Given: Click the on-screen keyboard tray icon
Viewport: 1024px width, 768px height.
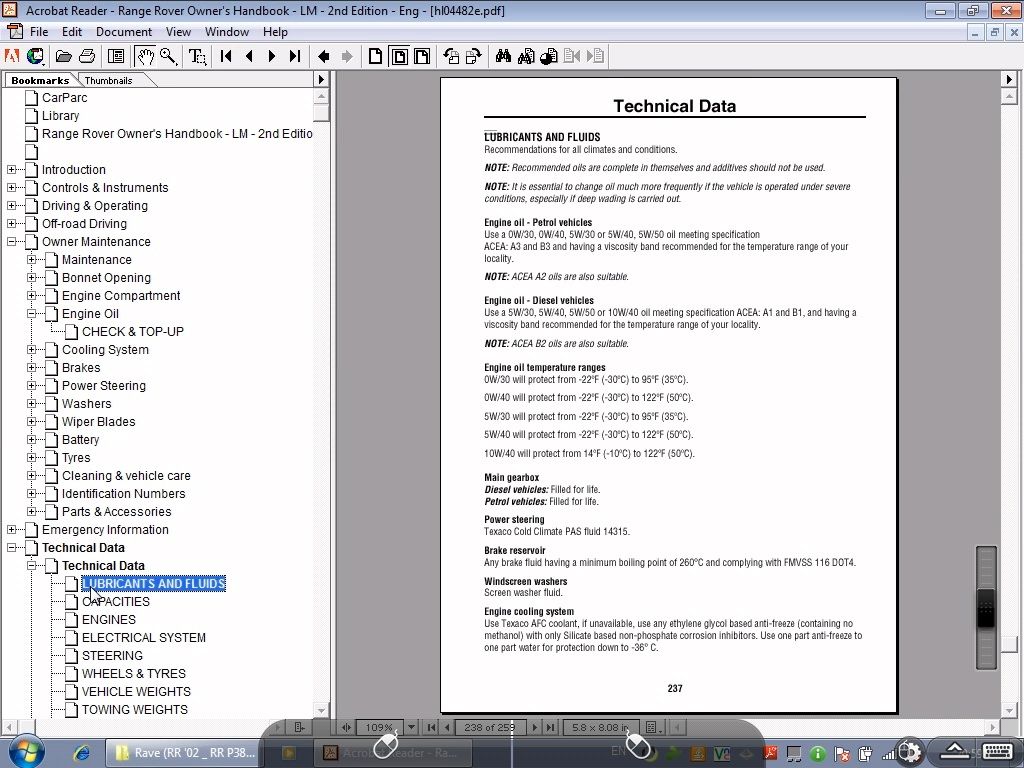Looking at the screenshot, I should [999, 752].
